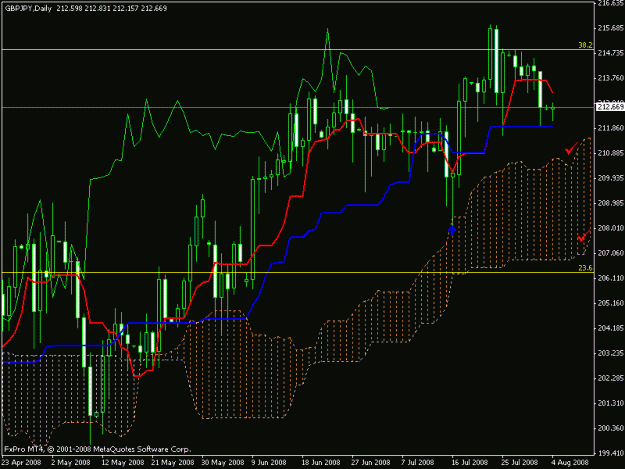625x469 pixels.
Task: Click the 30 May 2008 date label
Action: 222,463
